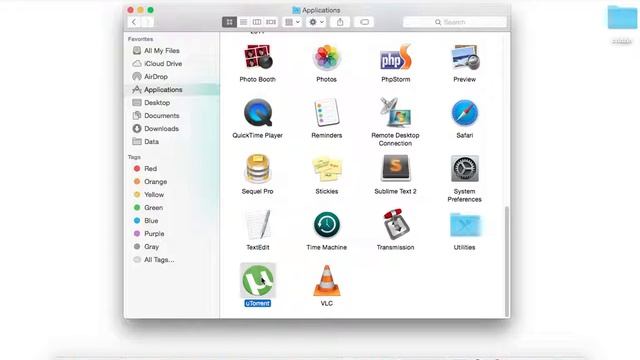
Task: Click the 'Safari' label text
Action: (x=464, y=136)
